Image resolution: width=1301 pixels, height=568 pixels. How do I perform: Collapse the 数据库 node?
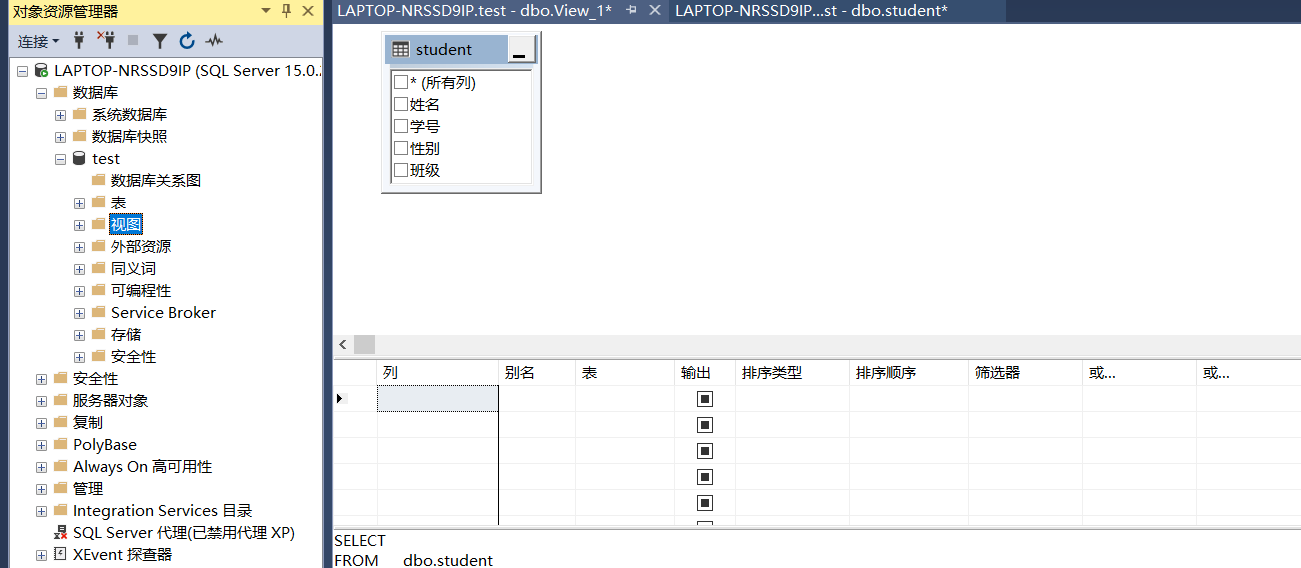(41, 93)
